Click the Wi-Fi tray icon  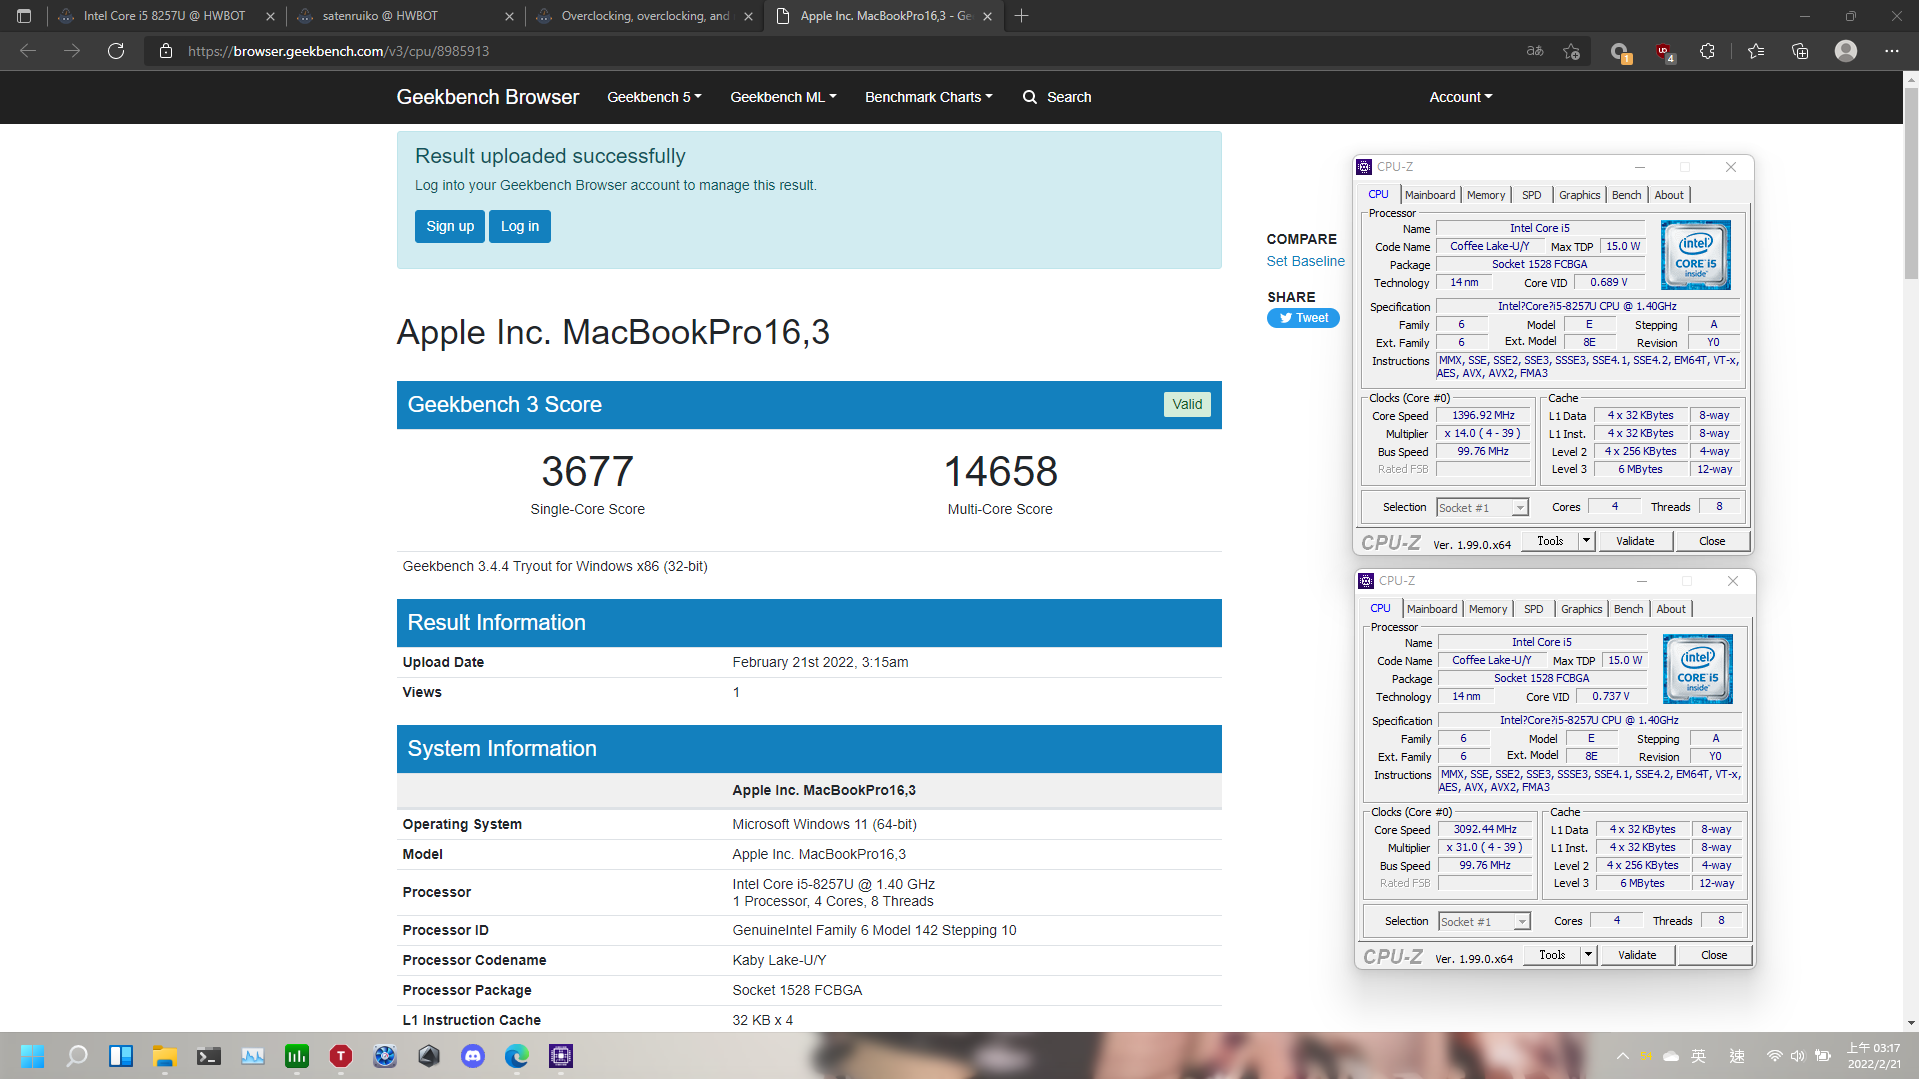[x=1774, y=1056]
